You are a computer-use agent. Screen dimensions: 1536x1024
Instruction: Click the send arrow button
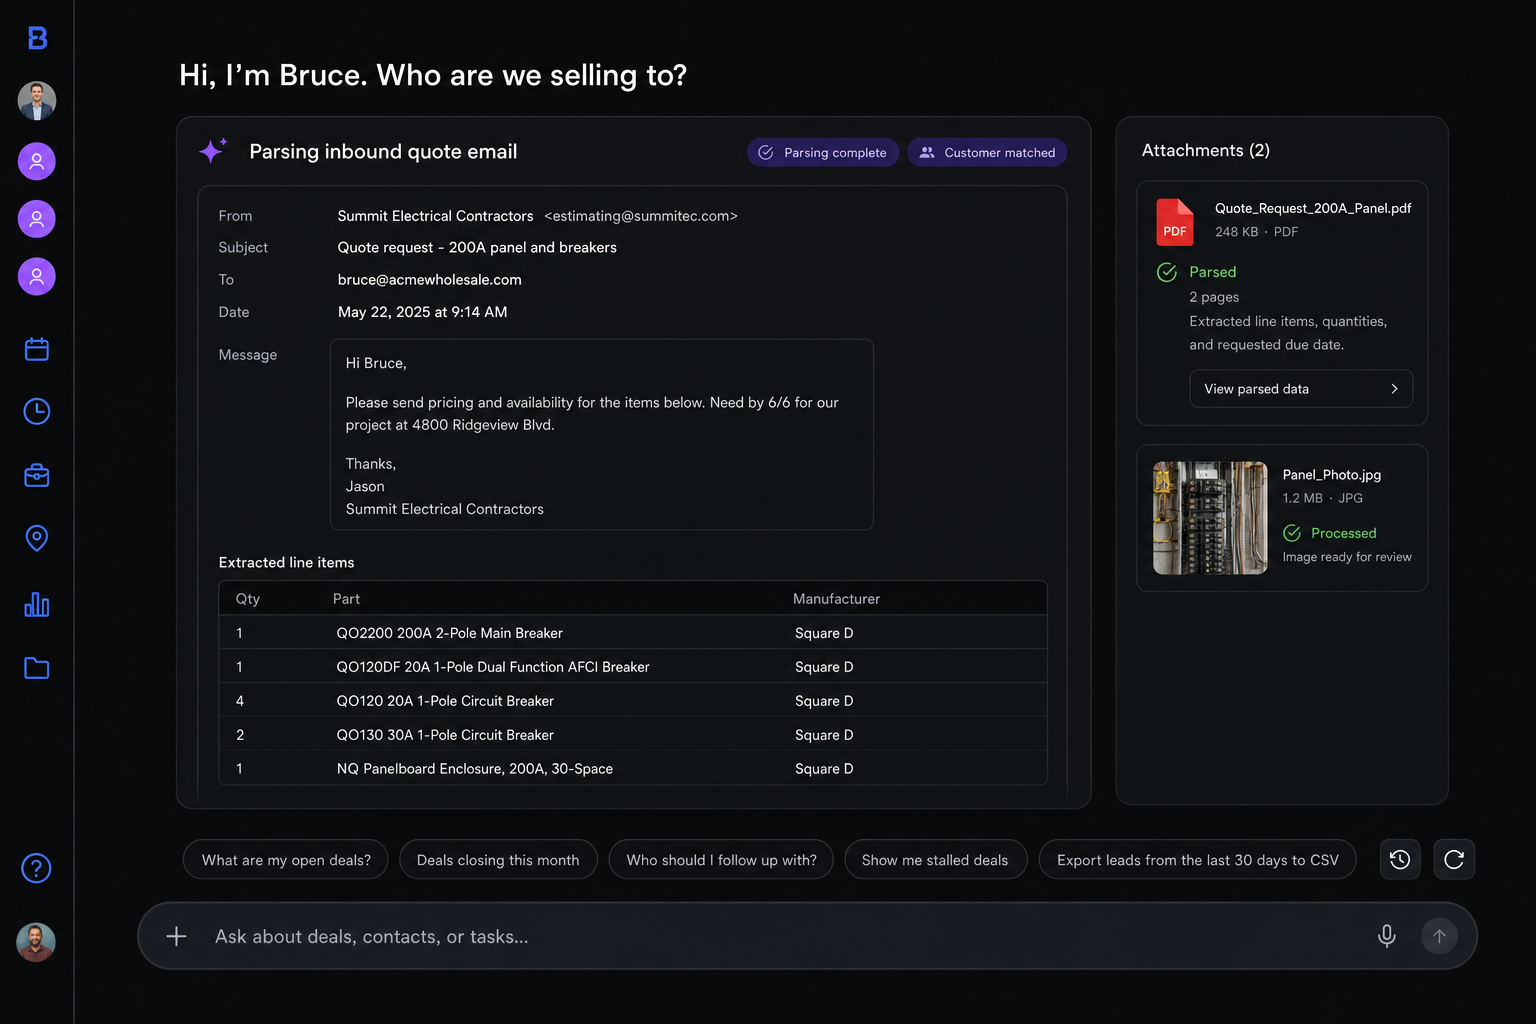click(x=1440, y=936)
